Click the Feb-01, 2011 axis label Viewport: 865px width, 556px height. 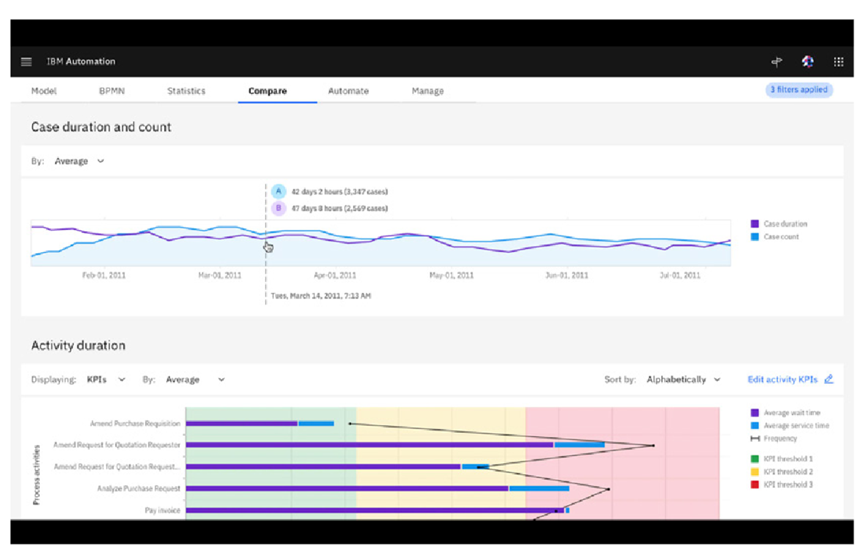(104, 275)
